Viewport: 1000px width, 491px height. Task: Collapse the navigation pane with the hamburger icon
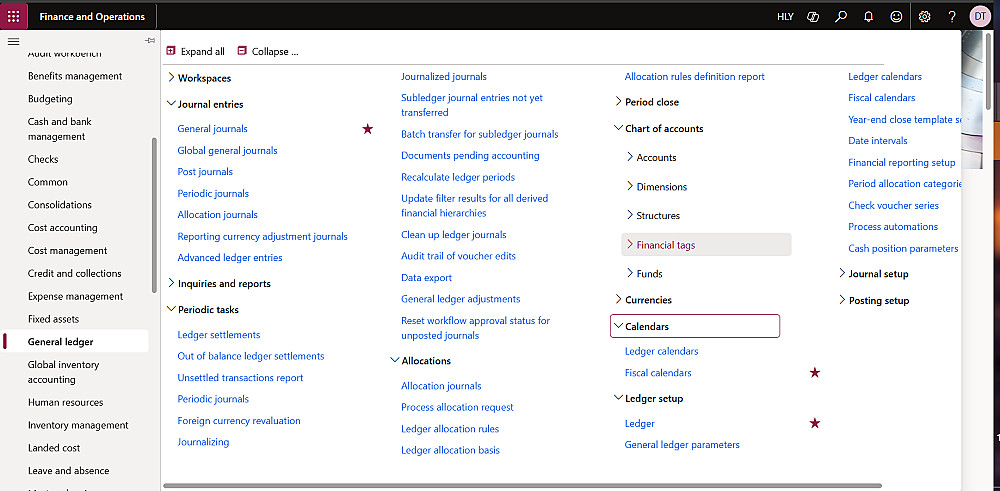13,41
